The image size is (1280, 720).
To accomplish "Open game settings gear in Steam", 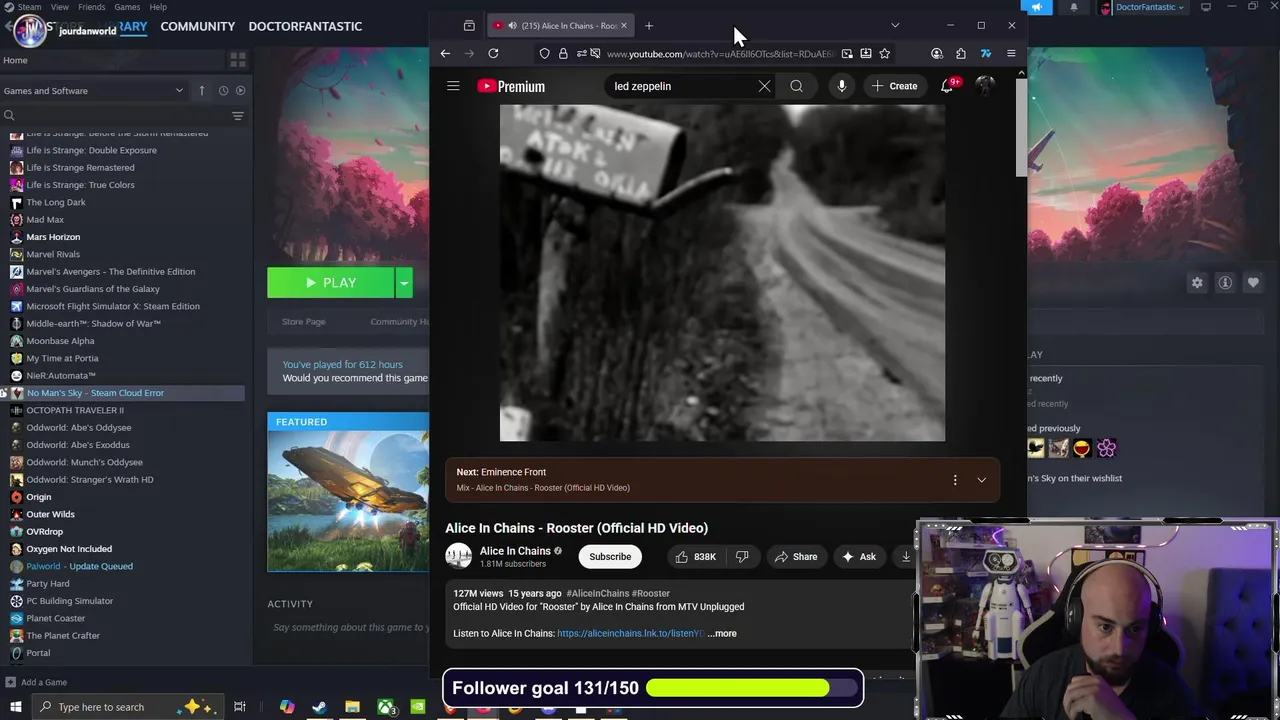I will coord(1197,283).
